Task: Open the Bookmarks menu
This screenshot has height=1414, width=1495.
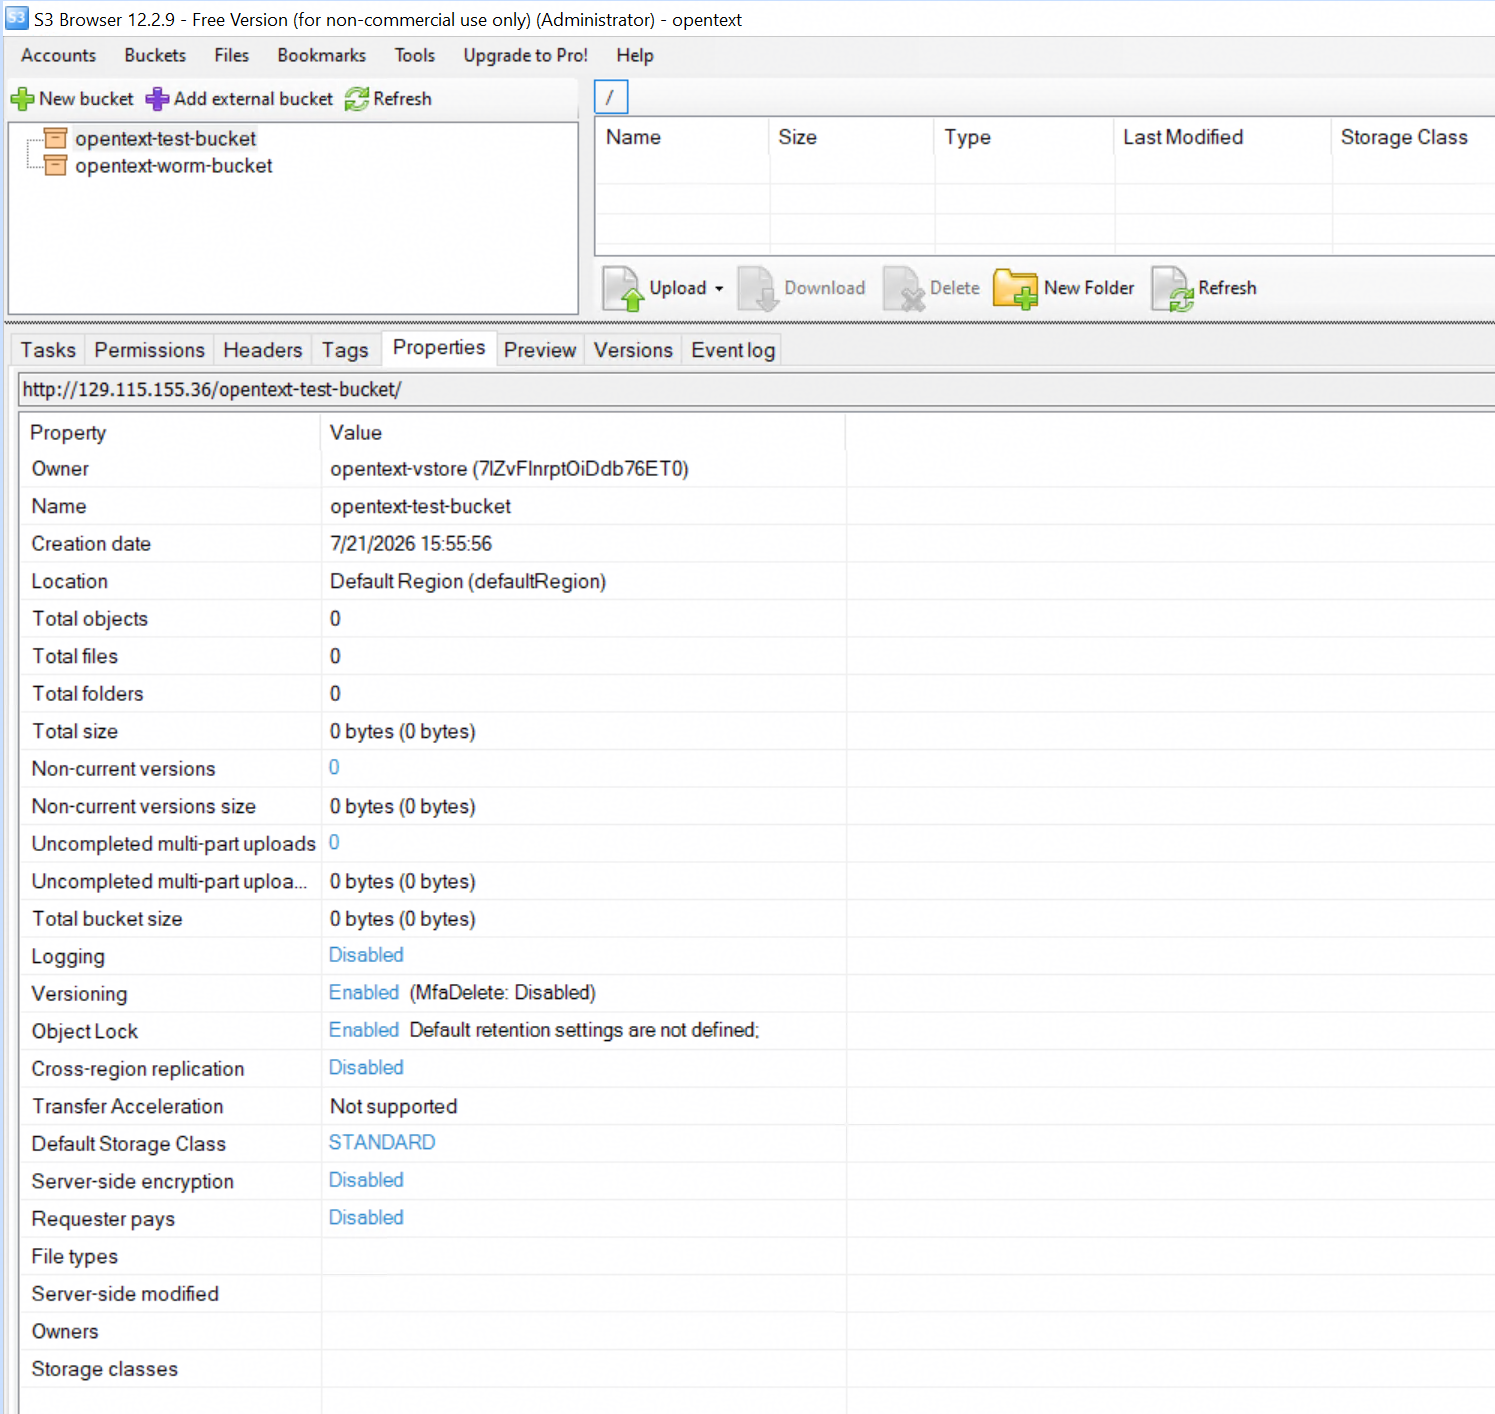Action: 322,55
